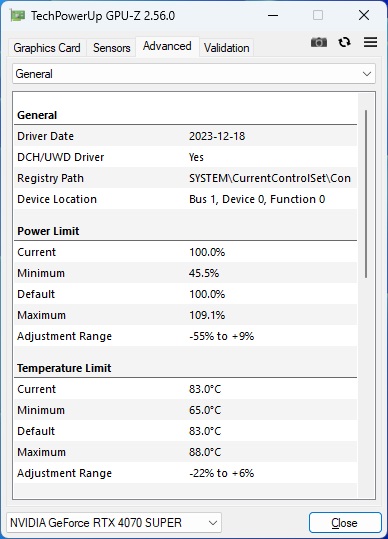Image resolution: width=388 pixels, height=539 pixels.
Task: Click the Power Limit section header
Action: (x=48, y=231)
